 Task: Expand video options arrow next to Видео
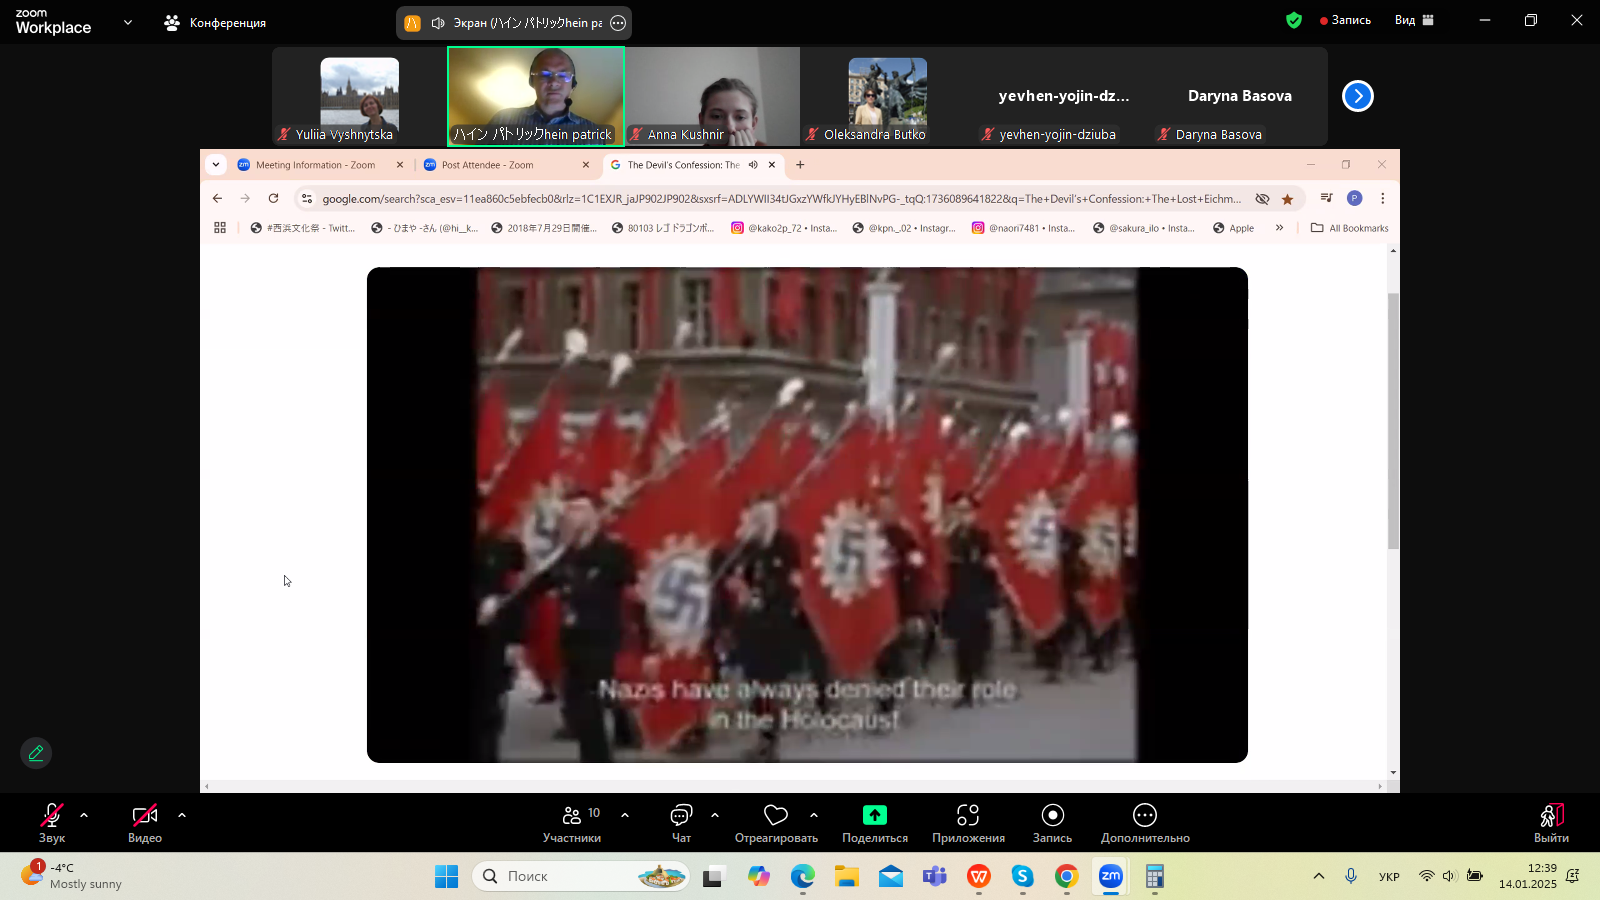pyautogui.click(x=182, y=815)
